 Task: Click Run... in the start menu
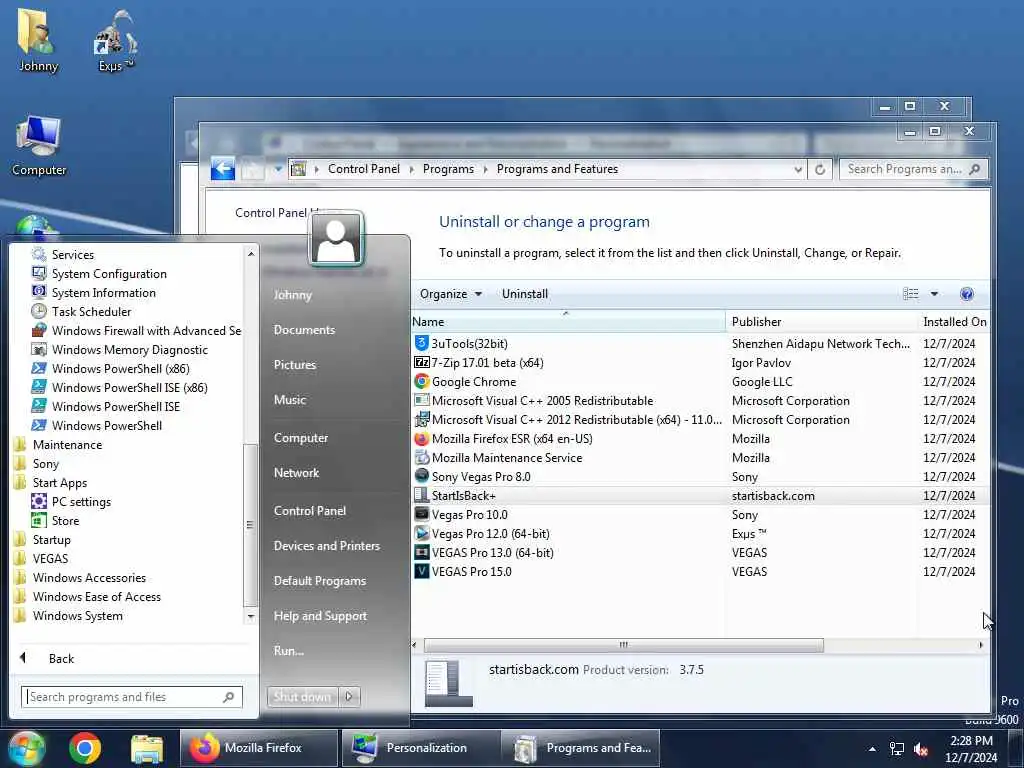[x=289, y=650]
